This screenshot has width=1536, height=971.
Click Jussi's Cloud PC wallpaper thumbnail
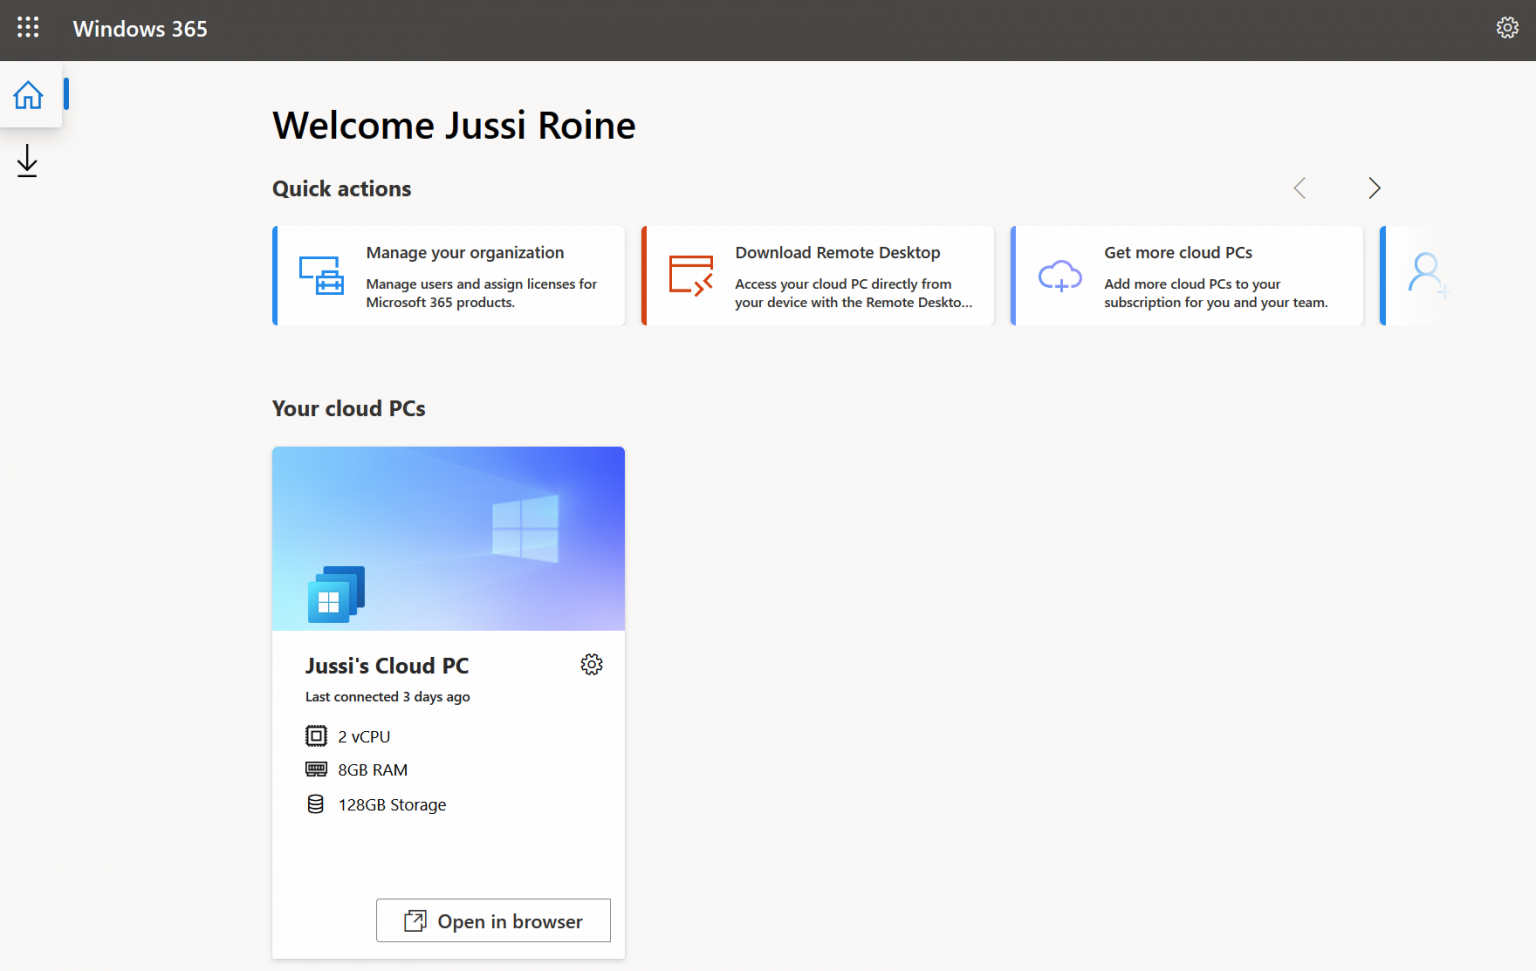[x=448, y=539]
